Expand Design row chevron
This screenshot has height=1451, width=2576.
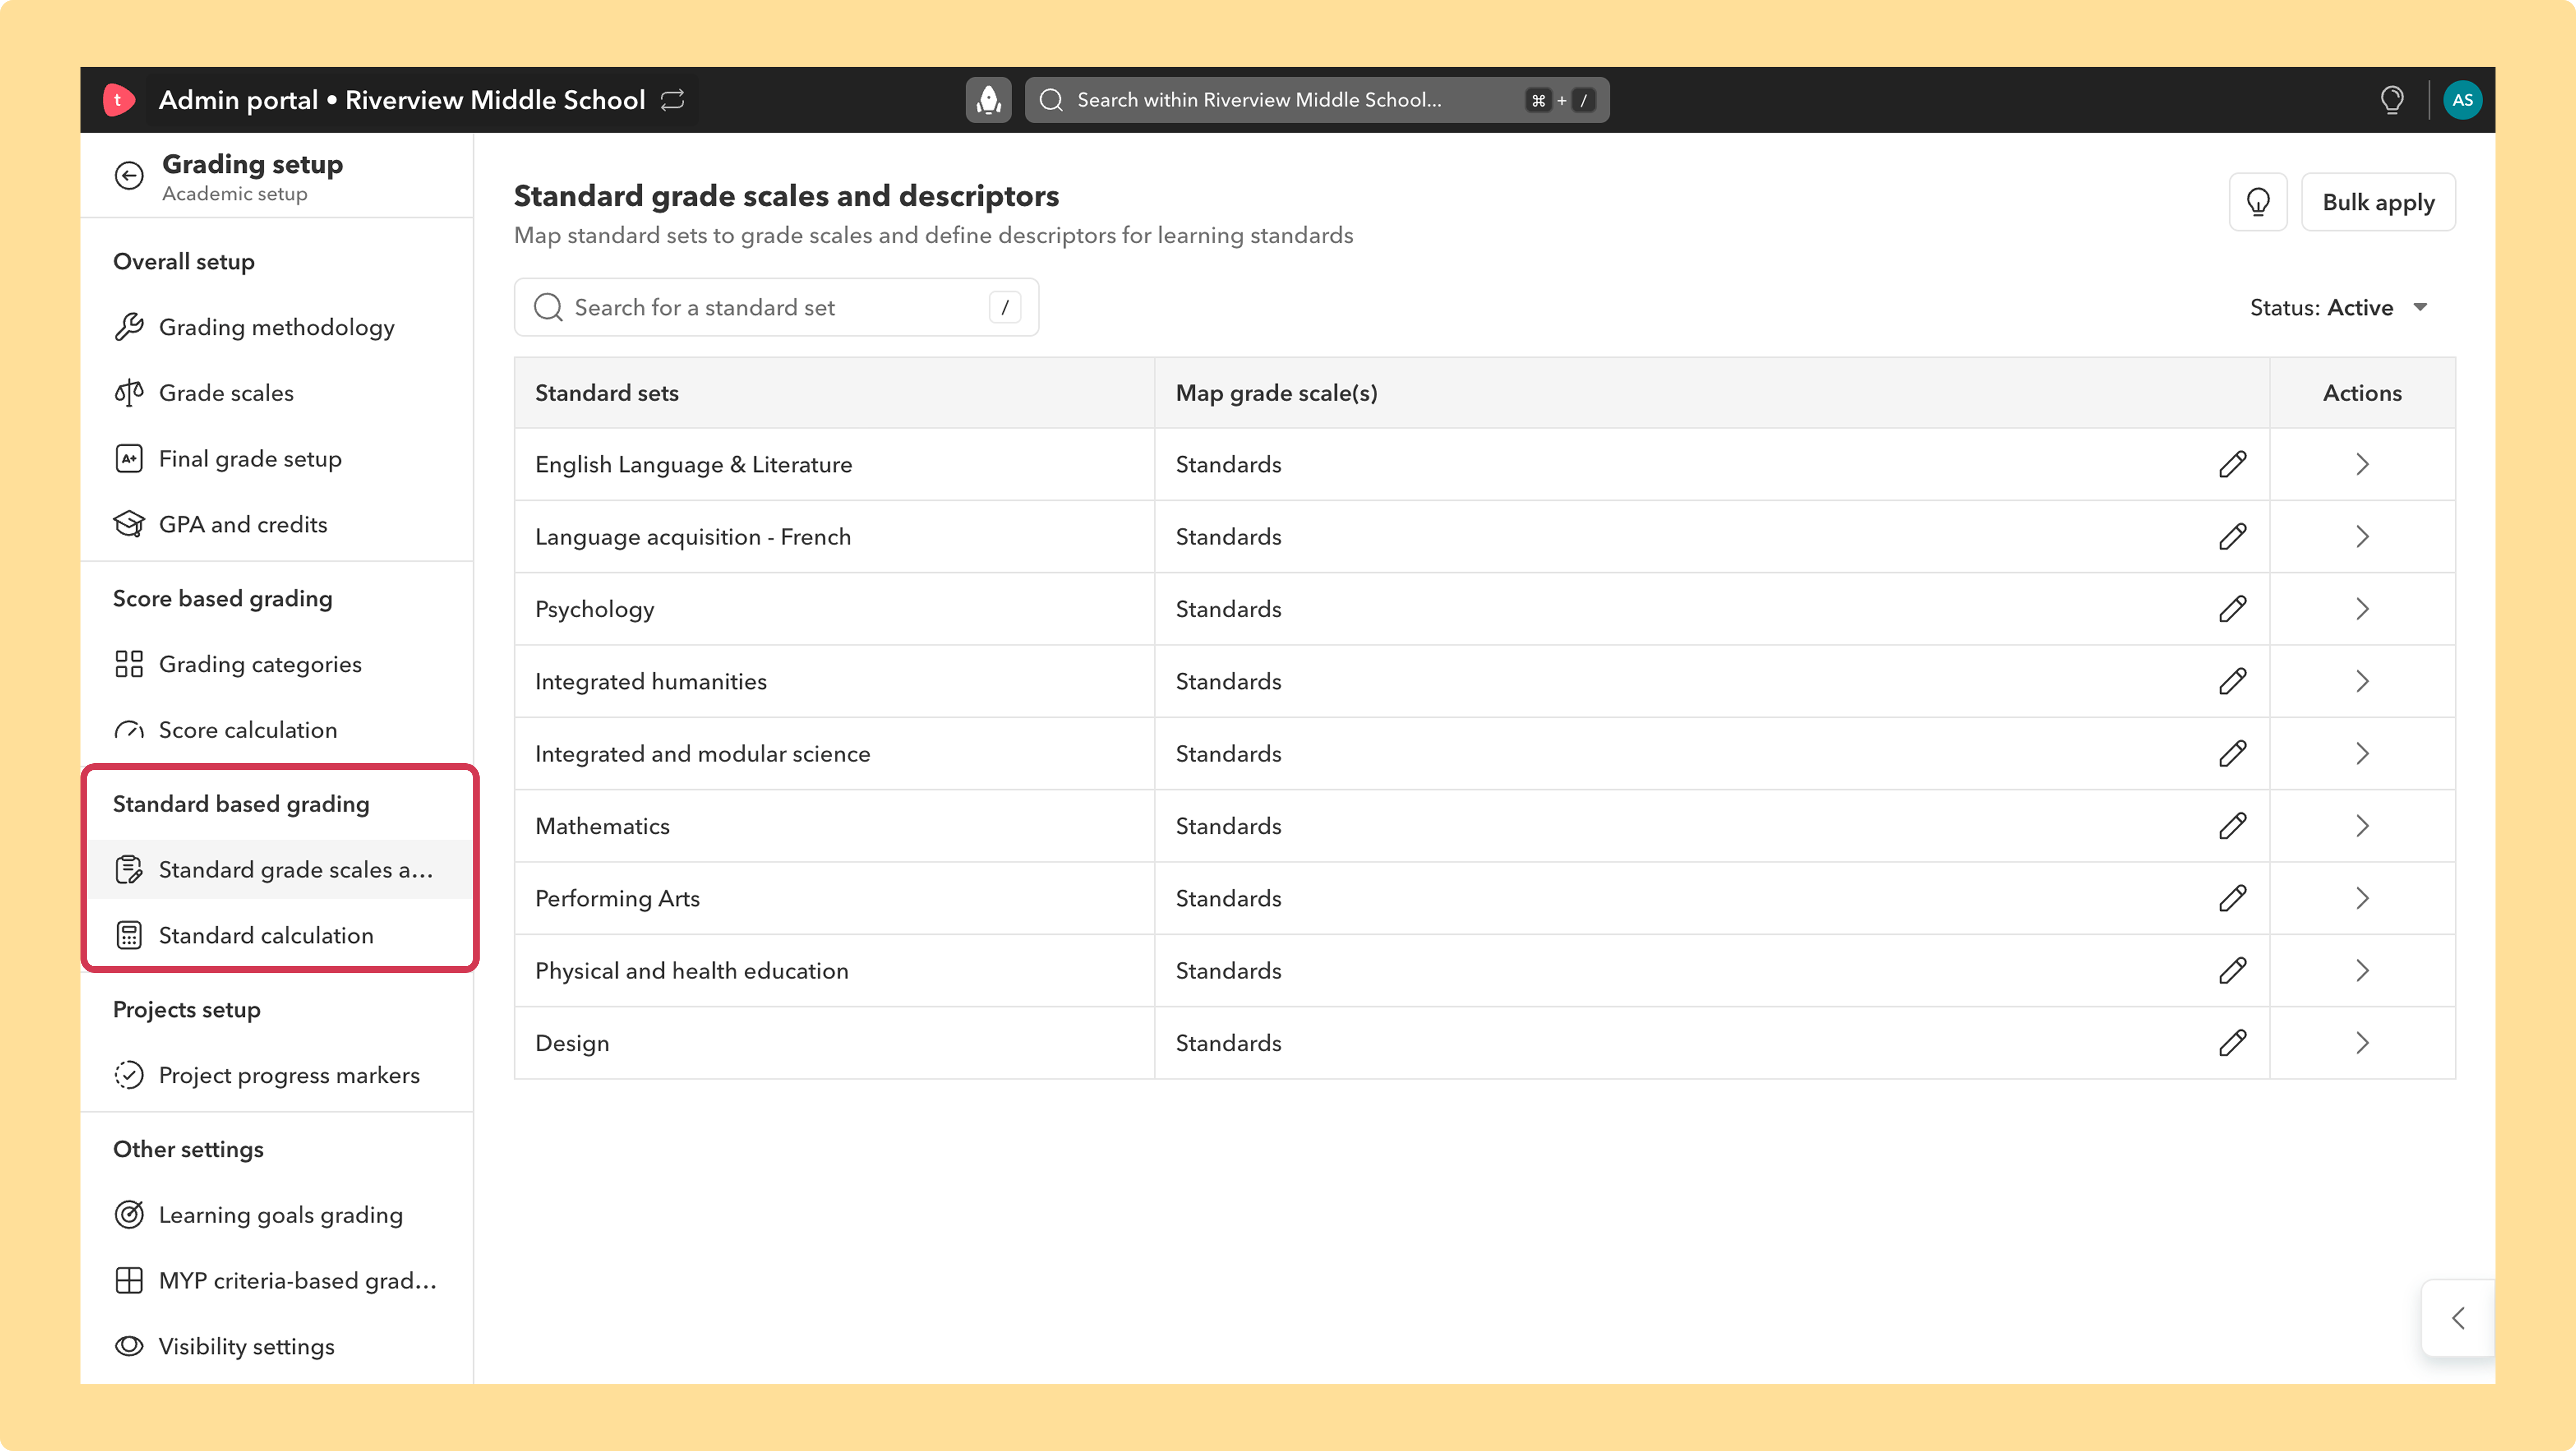2362,1043
